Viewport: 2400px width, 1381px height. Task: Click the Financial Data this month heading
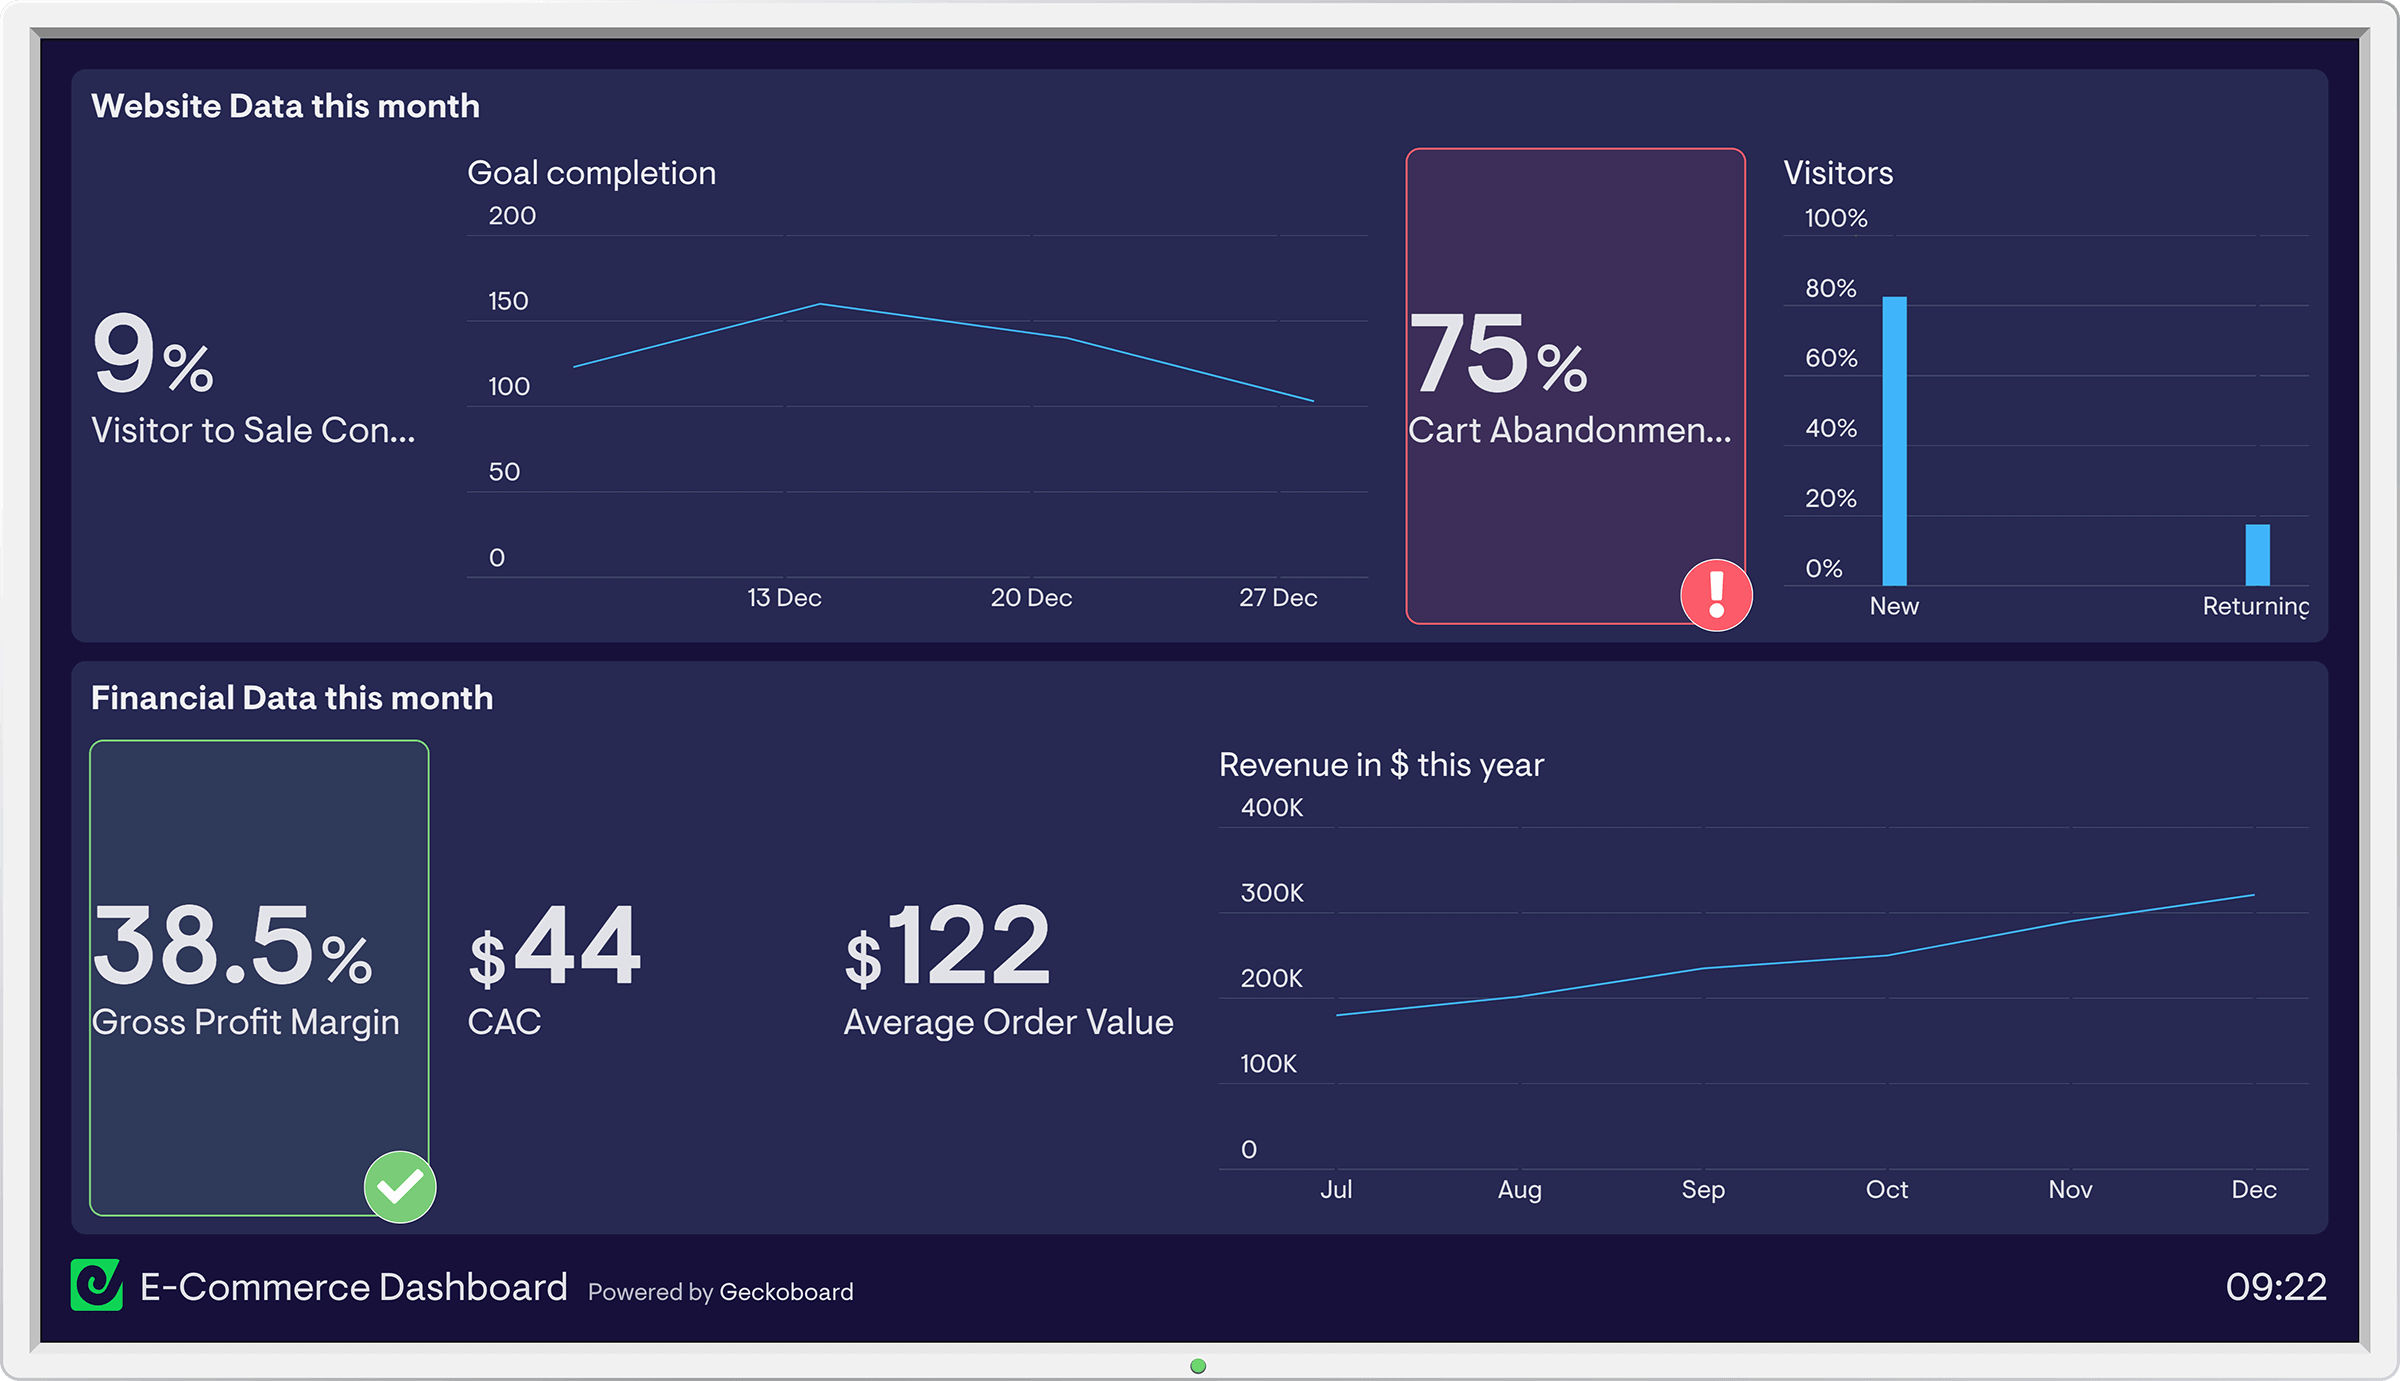pos(292,698)
